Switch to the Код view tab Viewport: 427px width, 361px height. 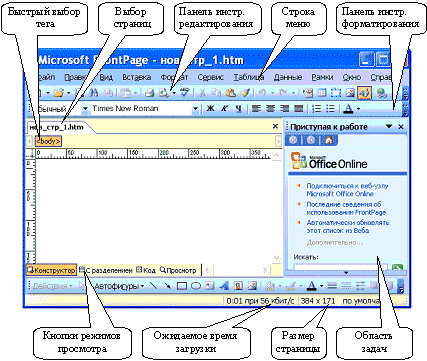[146, 270]
